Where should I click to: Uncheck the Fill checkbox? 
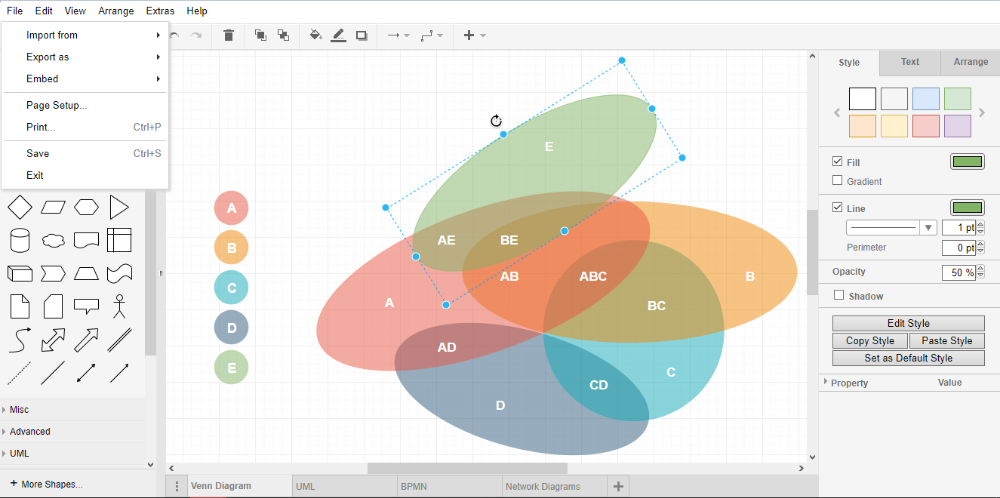tap(837, 162)
